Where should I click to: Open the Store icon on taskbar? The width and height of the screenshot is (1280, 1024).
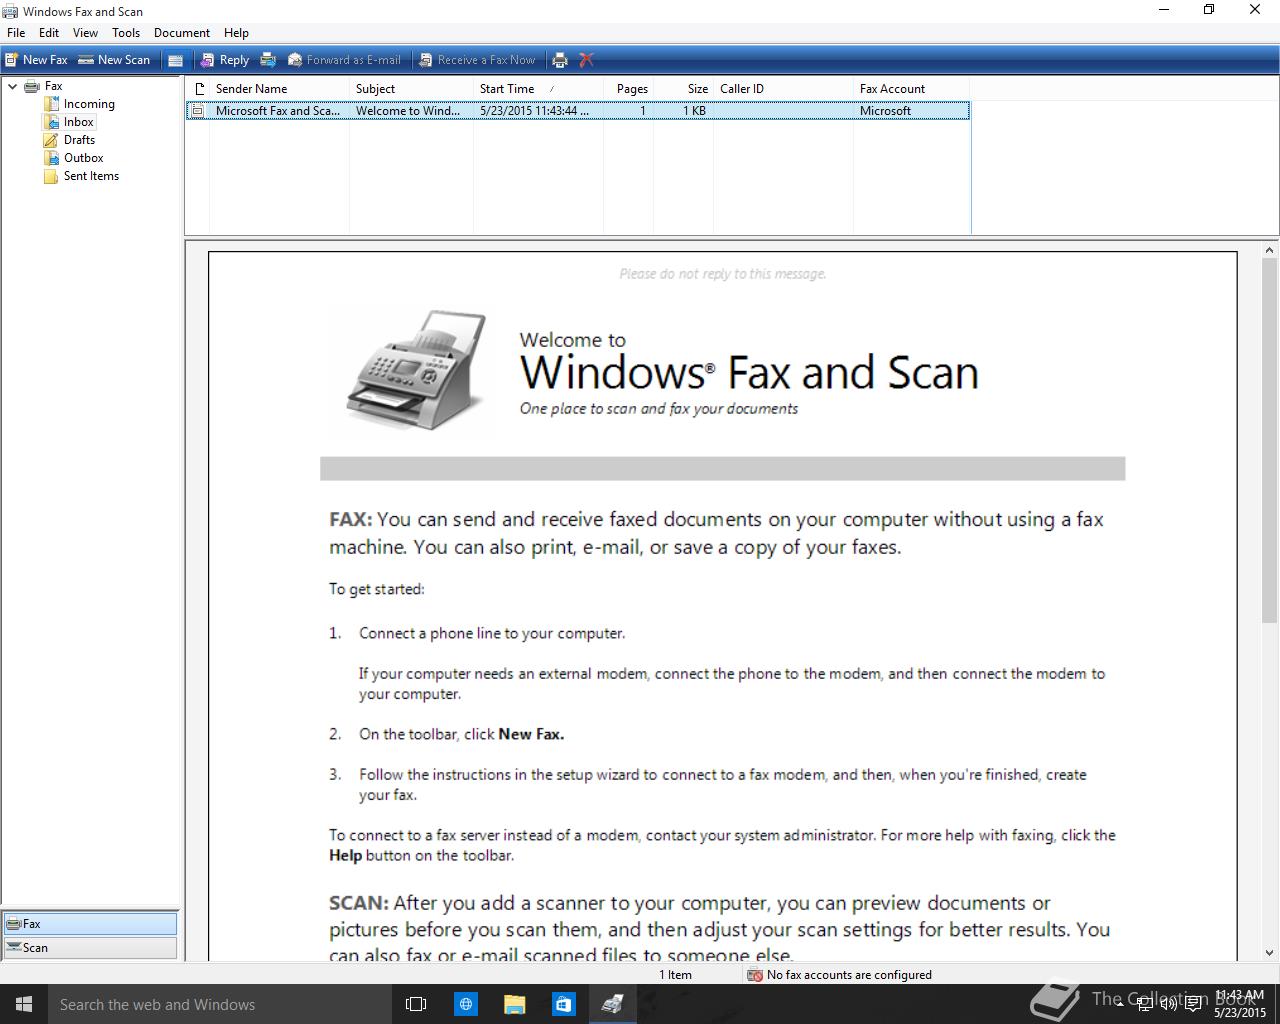pyautogui.click(x=563, y=1004)
